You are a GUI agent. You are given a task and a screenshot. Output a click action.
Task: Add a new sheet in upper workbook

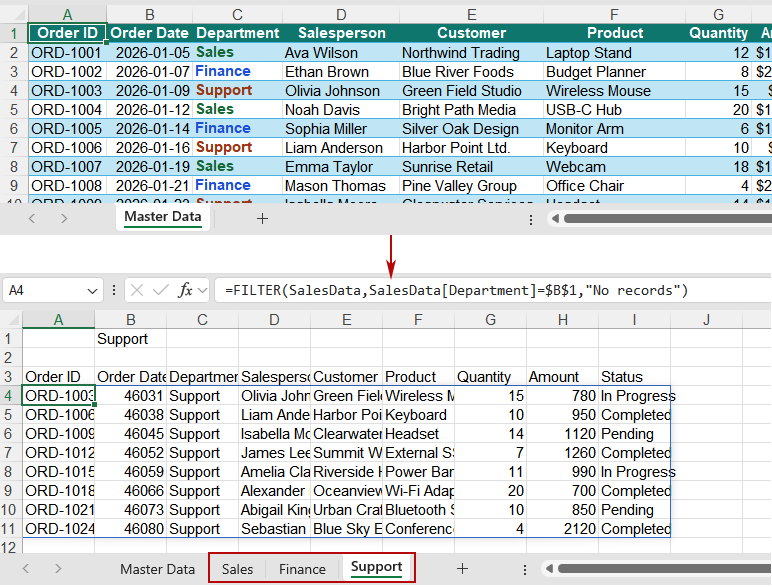262,219
